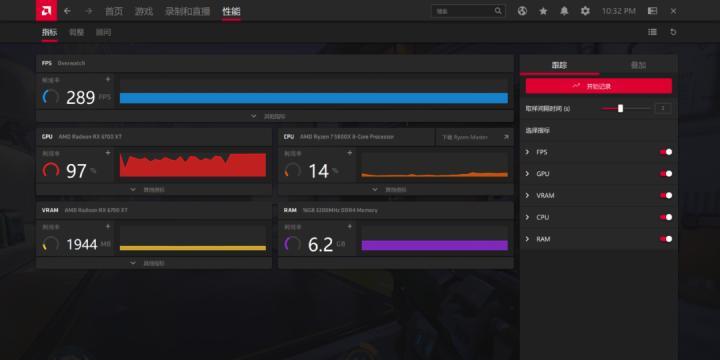Open notifications bell icon
The width and height of the screenshot is (720, 360).
[x=564, y=11]
